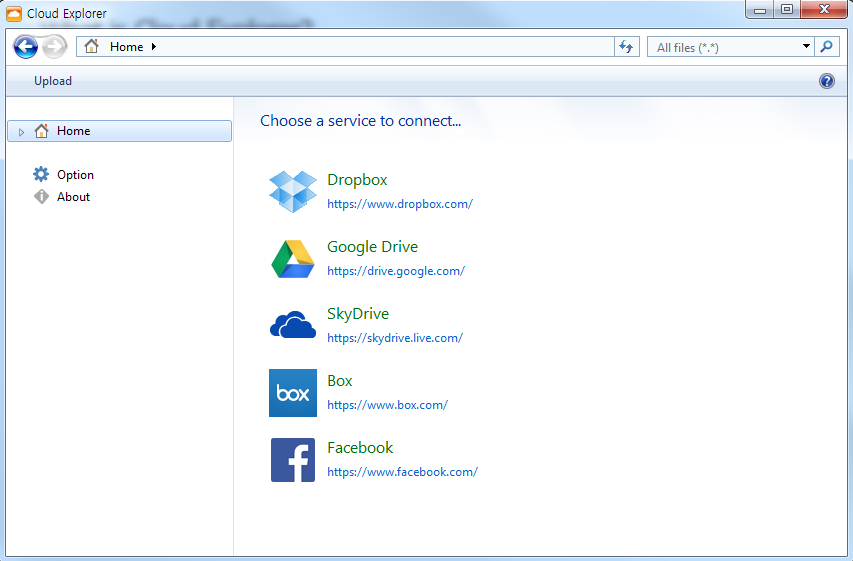The height and width of the screenshot is (561, 853).
Task: Open the https://skydrive.live.com/ link
Action: pos(394,338)
